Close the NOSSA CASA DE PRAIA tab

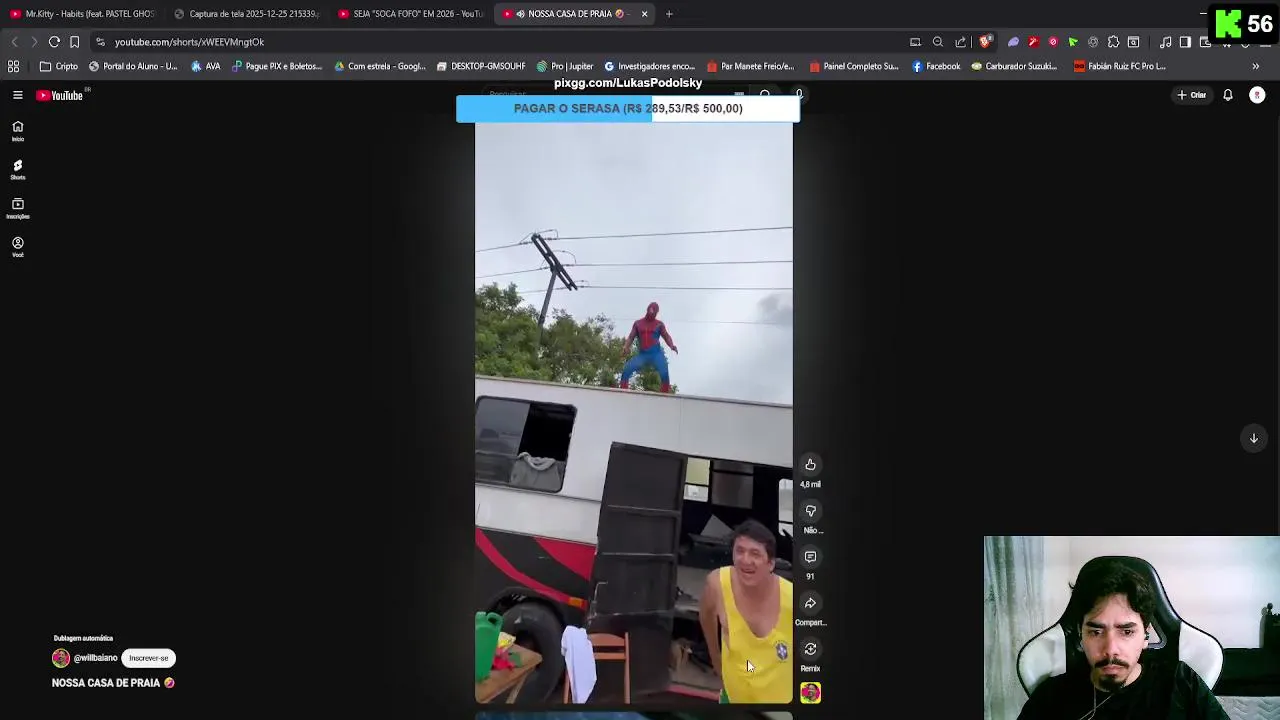pos(644,14)
